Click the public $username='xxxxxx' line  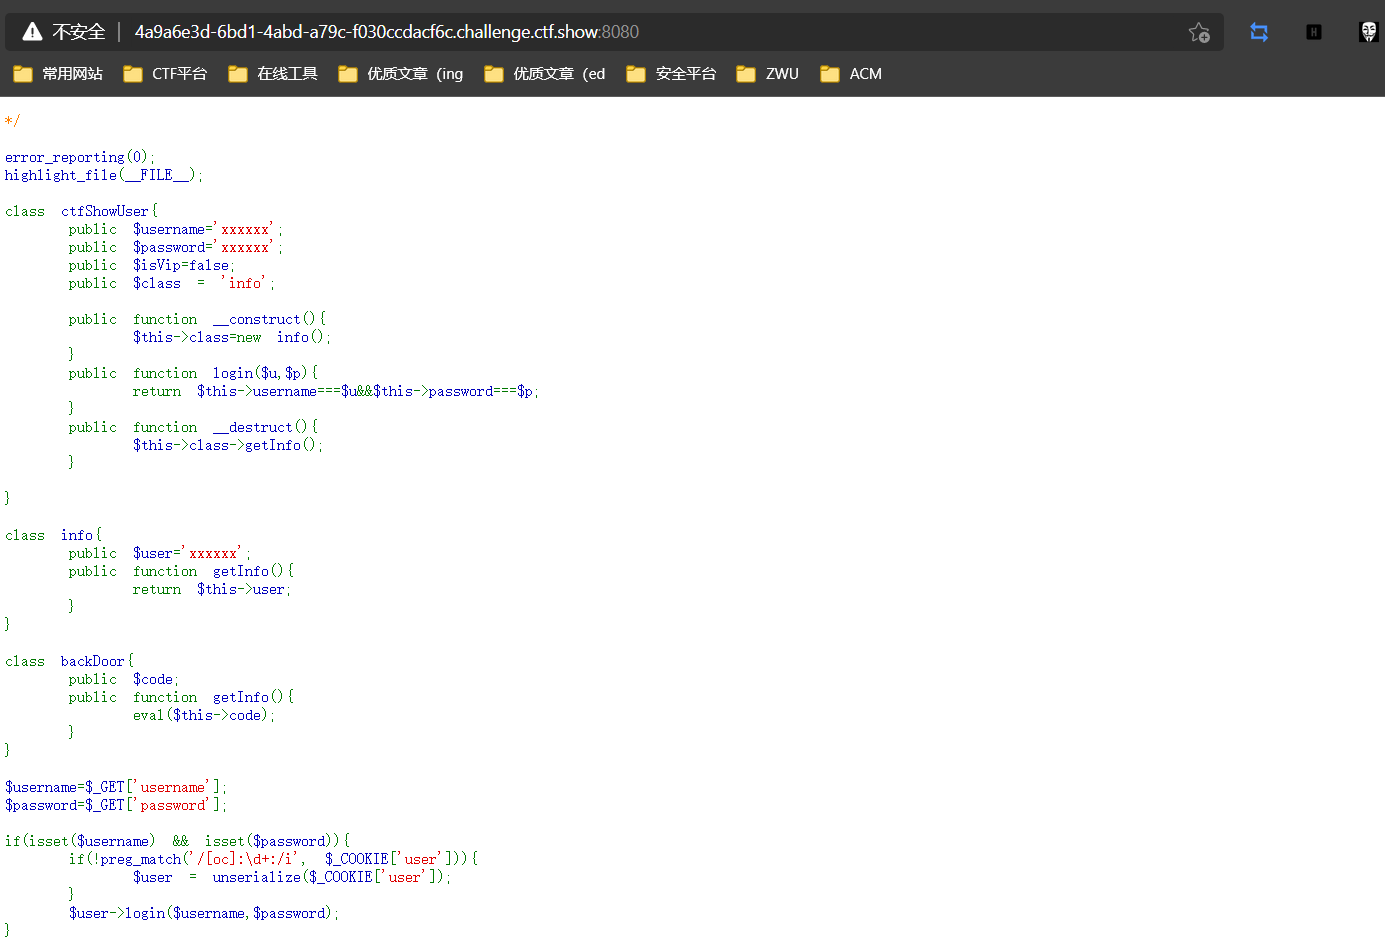[x=176, y=229]
